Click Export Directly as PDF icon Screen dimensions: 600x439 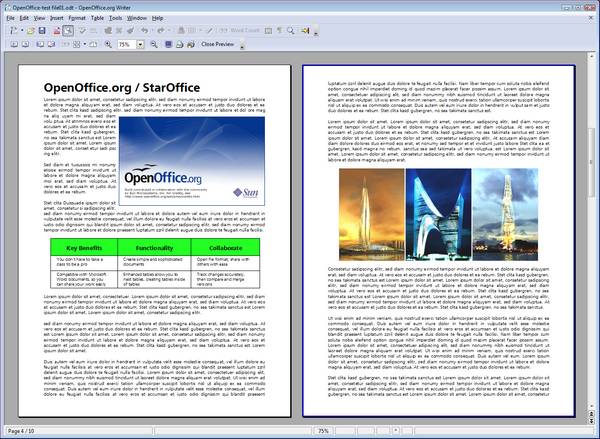tap(57, 31)
